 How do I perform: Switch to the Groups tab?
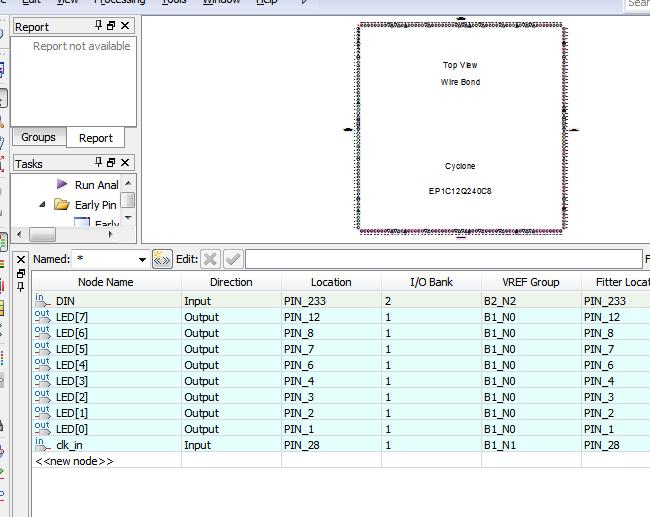coord(39,137)
